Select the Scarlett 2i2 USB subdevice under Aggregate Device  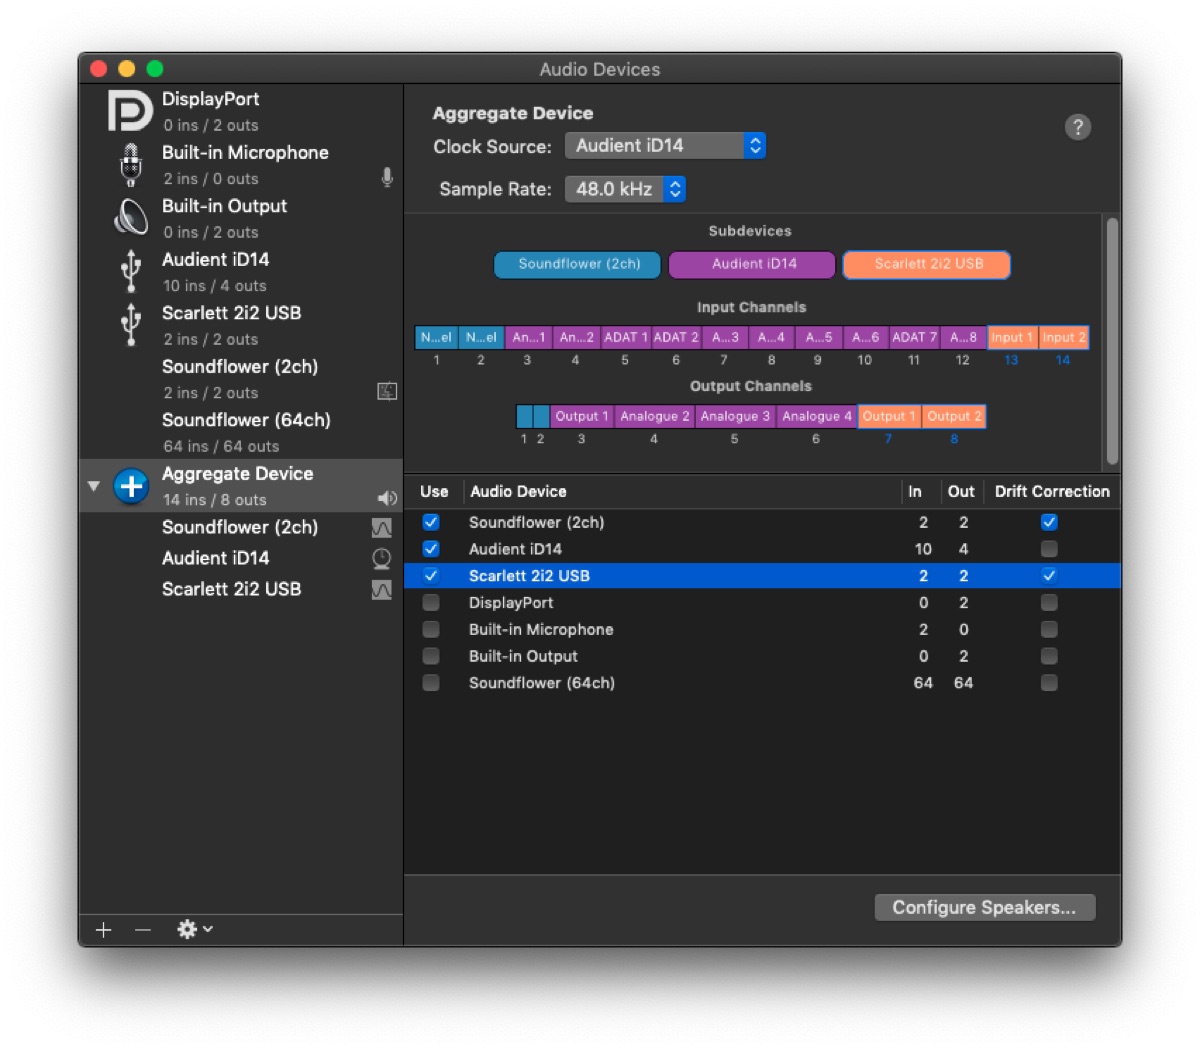coord(241,589)
